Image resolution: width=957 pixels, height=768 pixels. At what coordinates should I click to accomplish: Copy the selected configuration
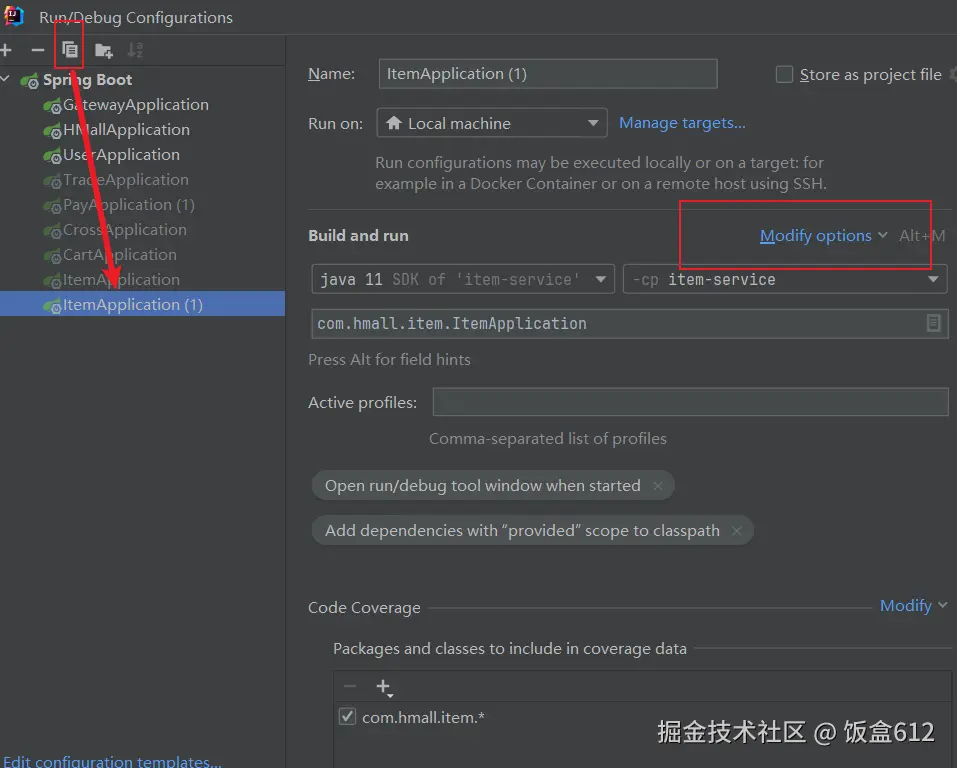click(70, 49)
